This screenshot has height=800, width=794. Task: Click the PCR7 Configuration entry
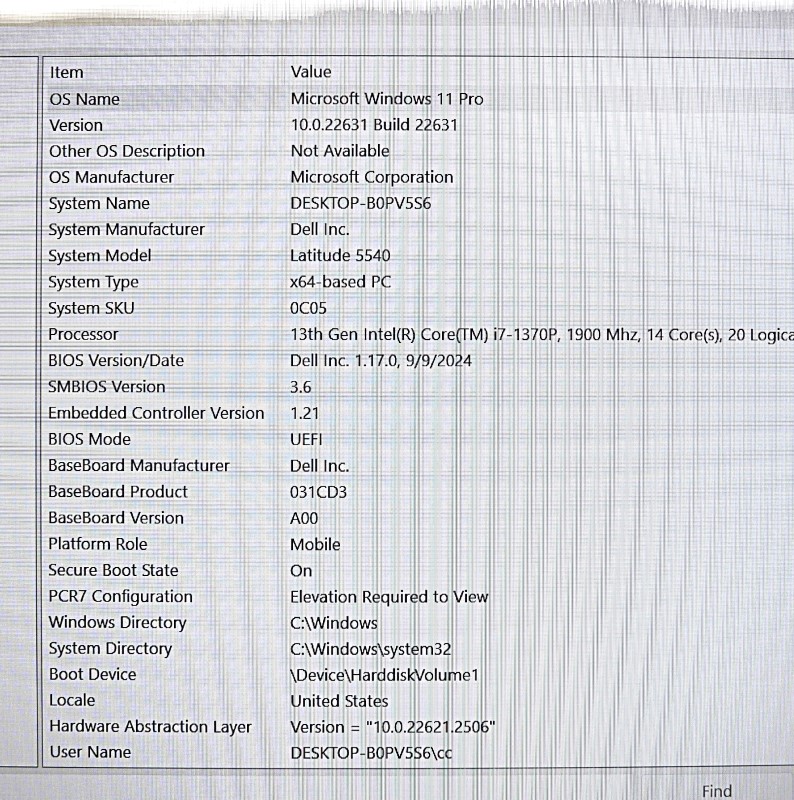(120, 596)
